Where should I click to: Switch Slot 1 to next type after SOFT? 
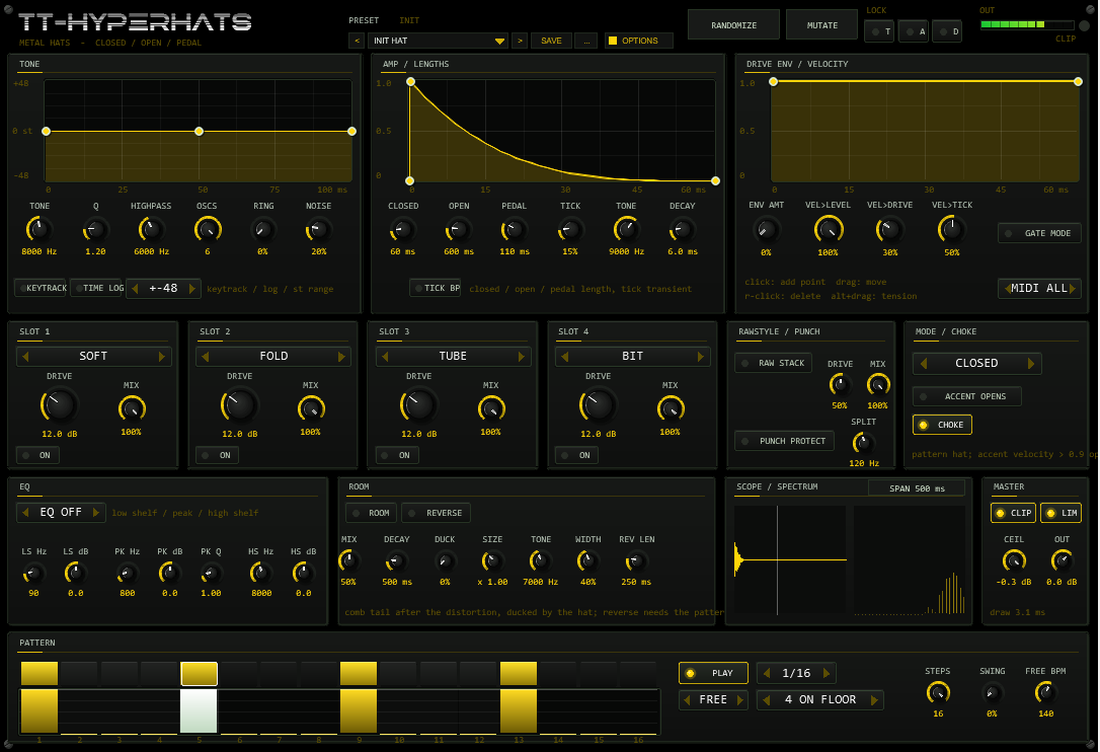(x=162, y=356)
